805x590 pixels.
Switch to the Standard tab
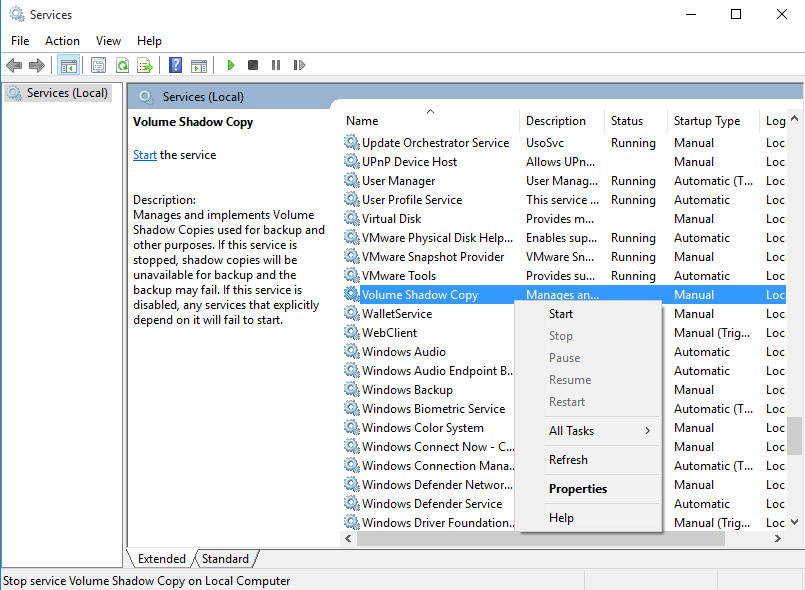pyautogui.click(x=225, y=559)
